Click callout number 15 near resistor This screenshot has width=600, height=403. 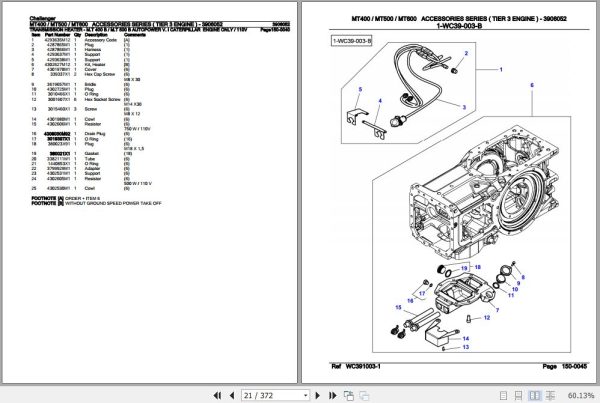(x=398, y=307)
